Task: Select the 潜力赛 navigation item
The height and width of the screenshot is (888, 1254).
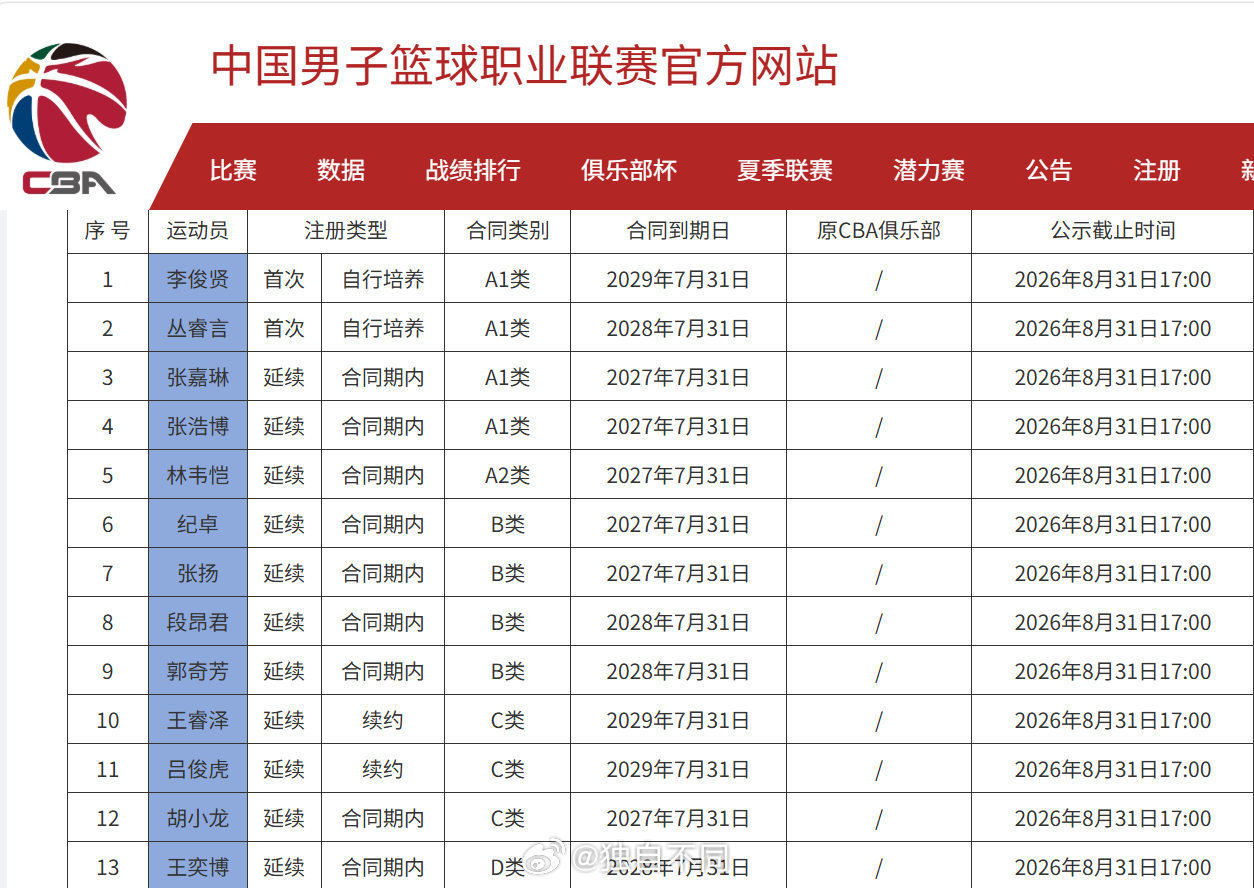Action: click(929, 171)
